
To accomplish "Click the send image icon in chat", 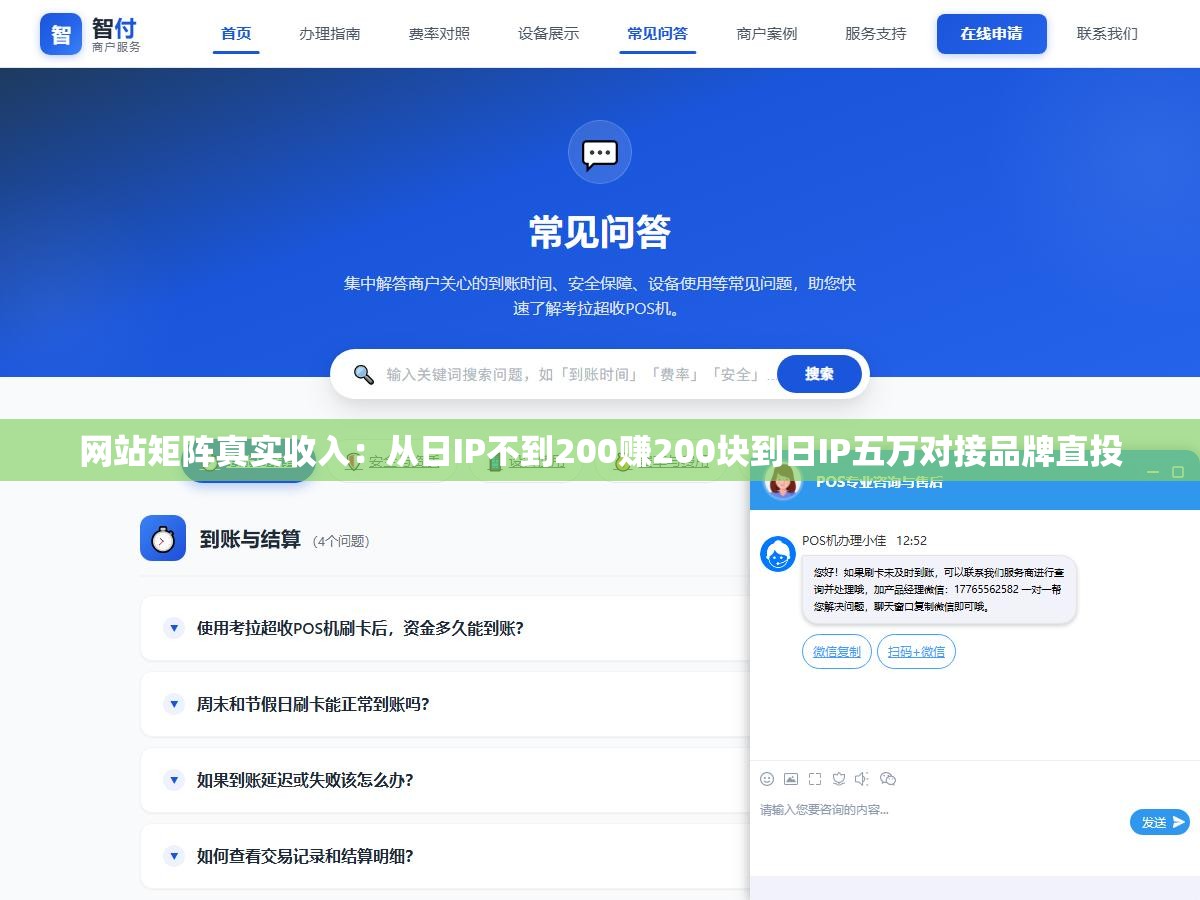I will [x=791, y=779].
